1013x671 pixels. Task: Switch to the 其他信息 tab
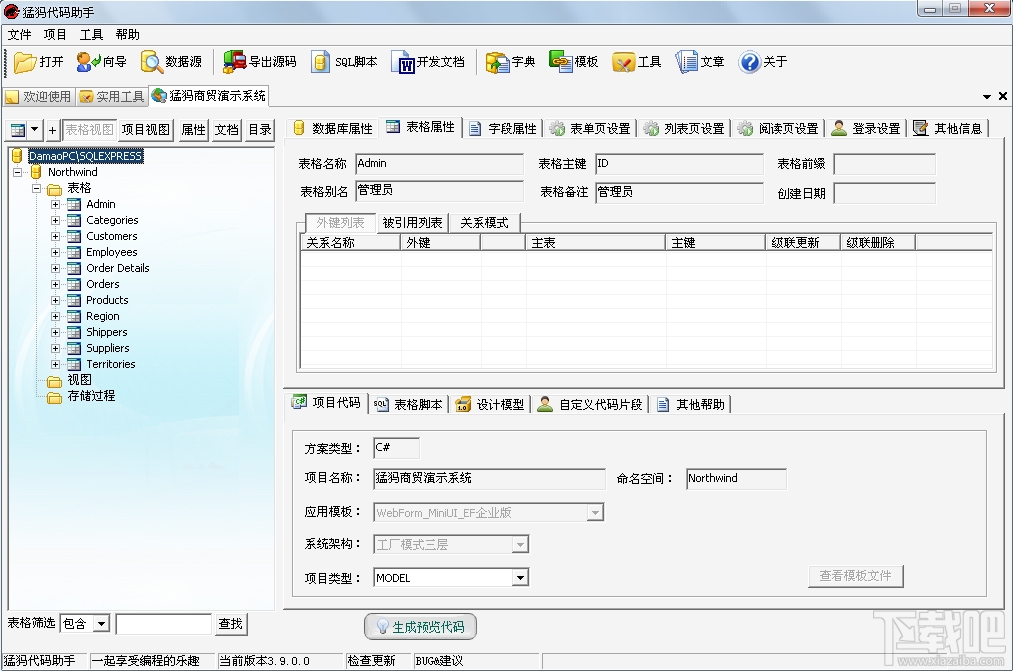(x=948, y=129)
